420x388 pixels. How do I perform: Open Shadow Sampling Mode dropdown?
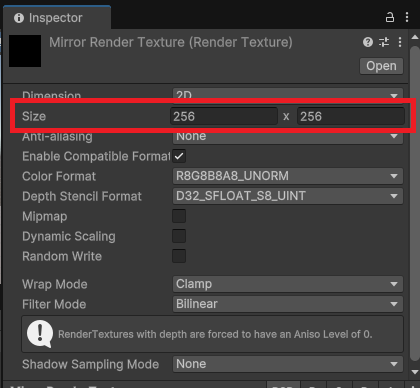click(x=288, y=364)
